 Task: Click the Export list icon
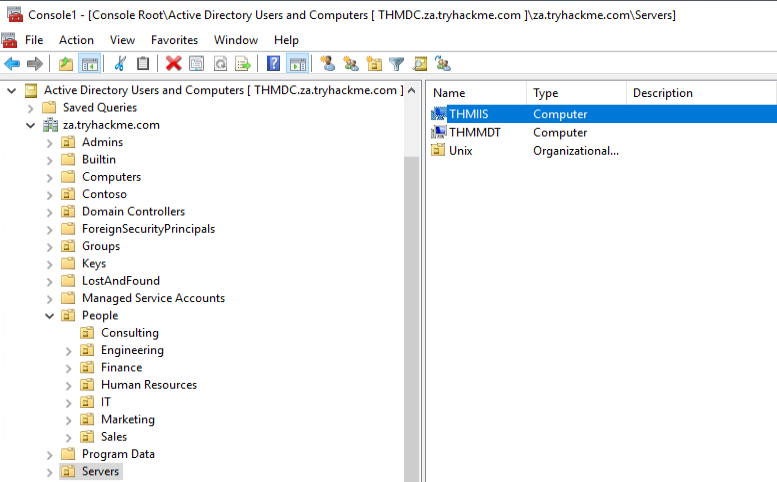(242, 64)
